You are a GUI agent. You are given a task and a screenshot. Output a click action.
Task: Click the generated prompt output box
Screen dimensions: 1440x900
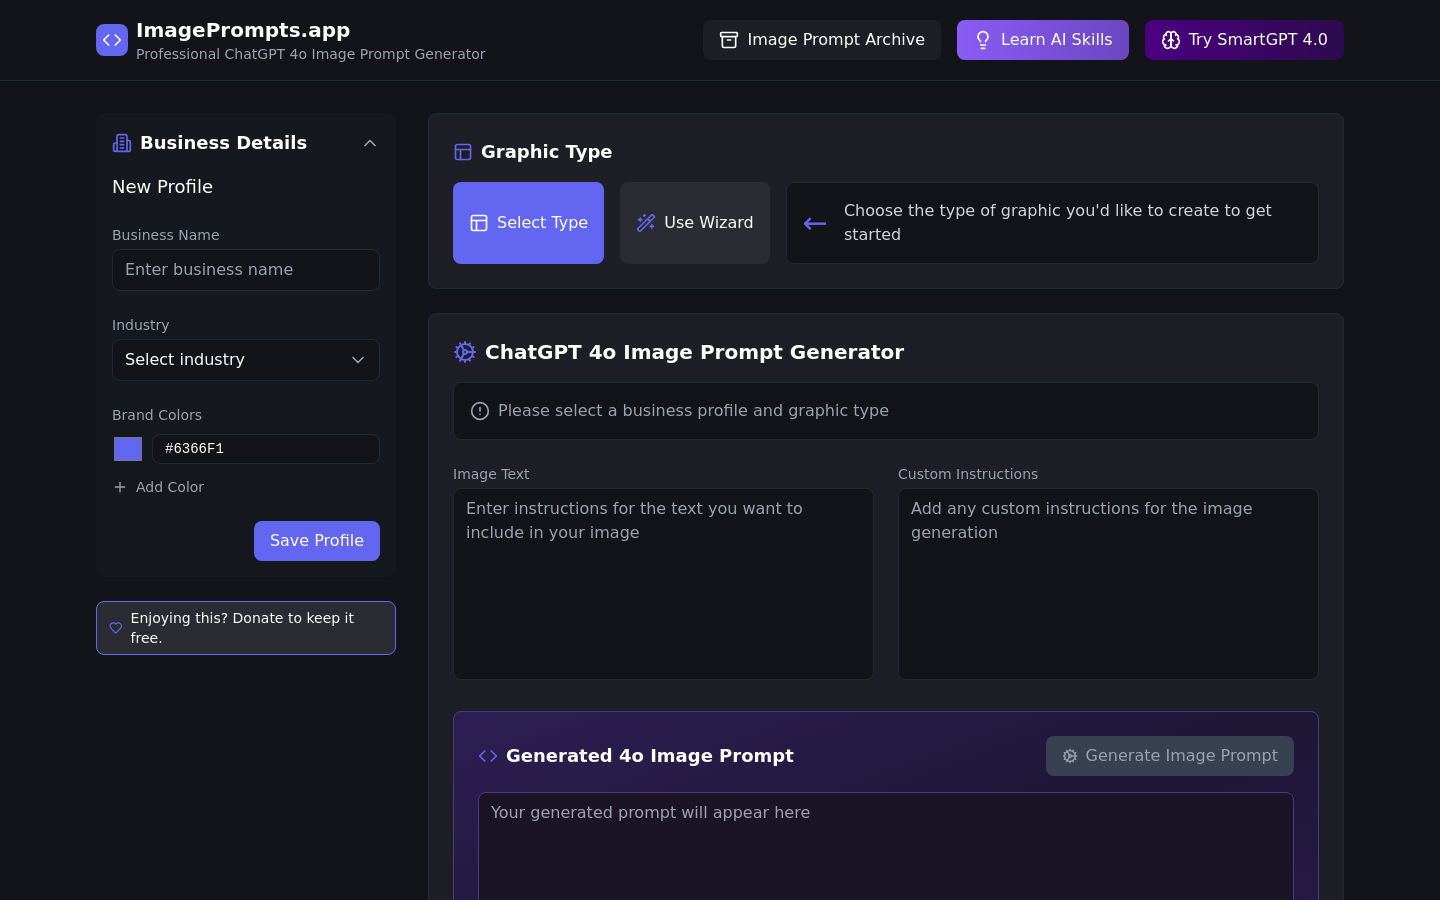pyautogui.click(x=886, y=846)
